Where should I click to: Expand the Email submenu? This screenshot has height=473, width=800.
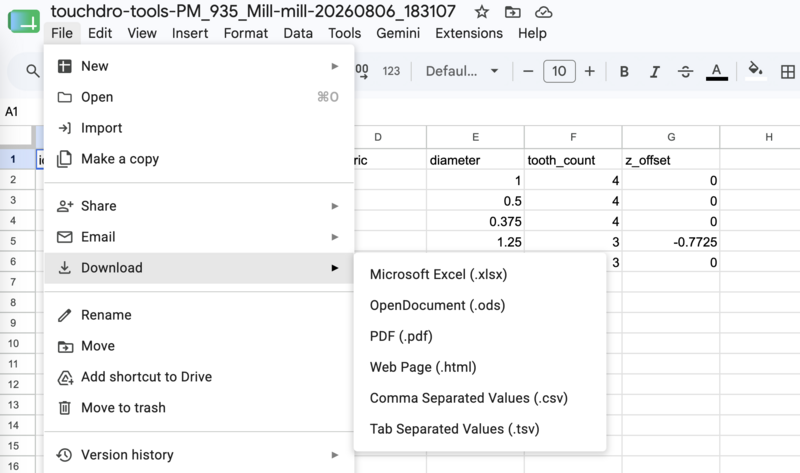199,237
